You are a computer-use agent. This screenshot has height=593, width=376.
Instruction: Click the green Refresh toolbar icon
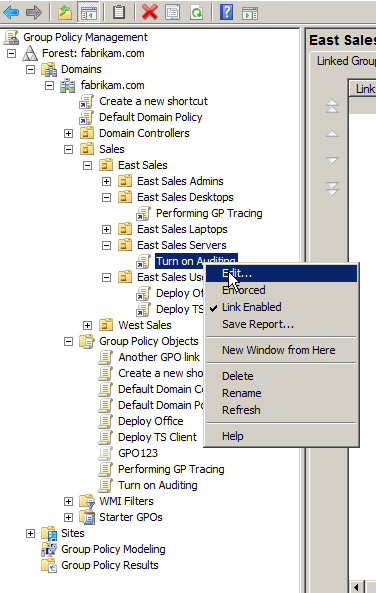196,13
